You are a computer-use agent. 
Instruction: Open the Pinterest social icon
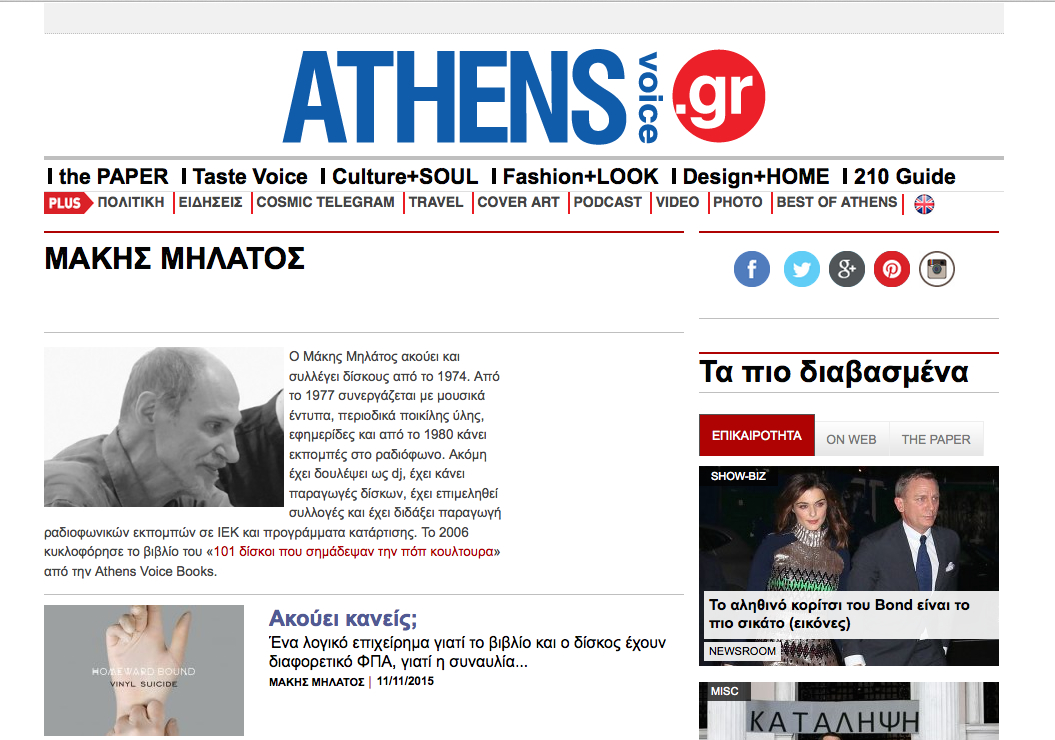pyautogui.click(x=892, y=269)
